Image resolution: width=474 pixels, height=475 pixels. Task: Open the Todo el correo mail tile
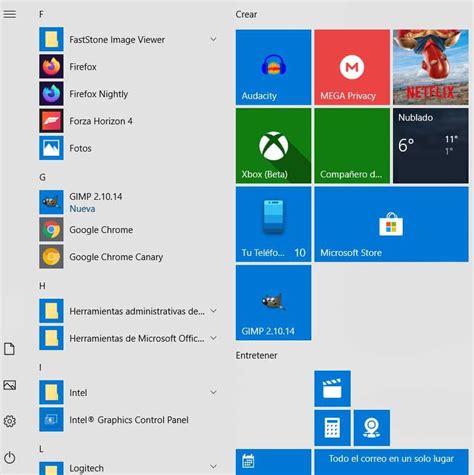click(x=391, y=462)
